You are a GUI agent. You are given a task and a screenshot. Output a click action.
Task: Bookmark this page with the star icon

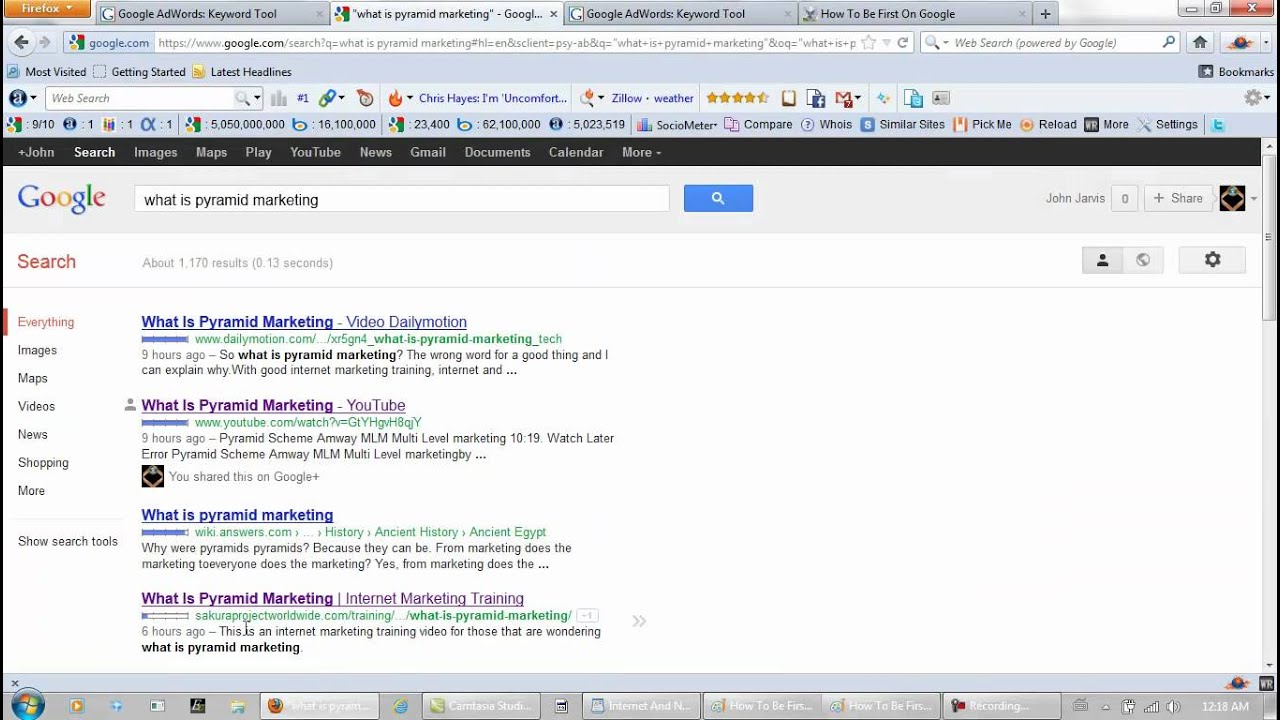pyautogui.click(x=868, y=43)
